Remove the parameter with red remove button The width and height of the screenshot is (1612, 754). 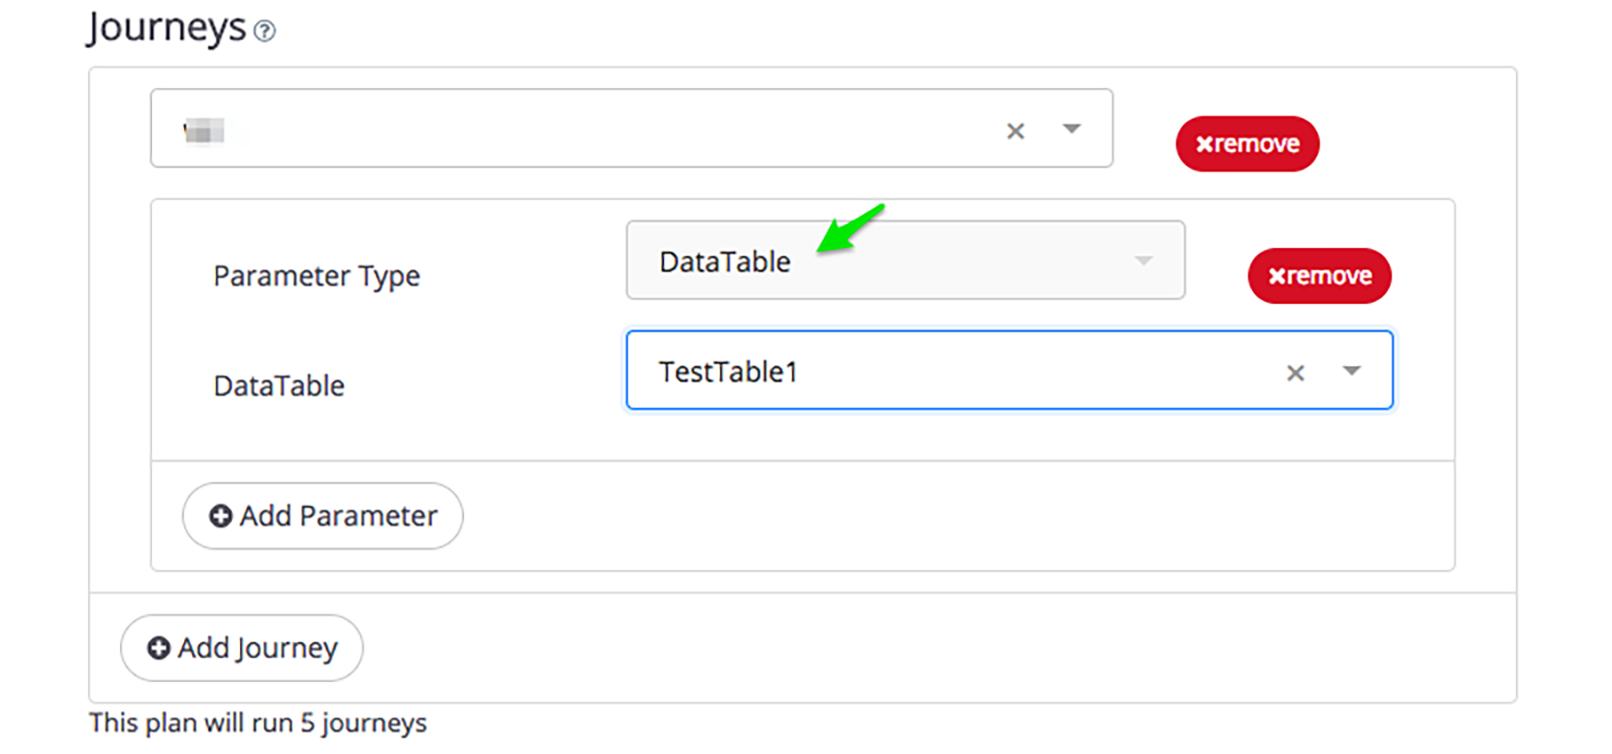pyautogui.click(x=1319, y=276)
